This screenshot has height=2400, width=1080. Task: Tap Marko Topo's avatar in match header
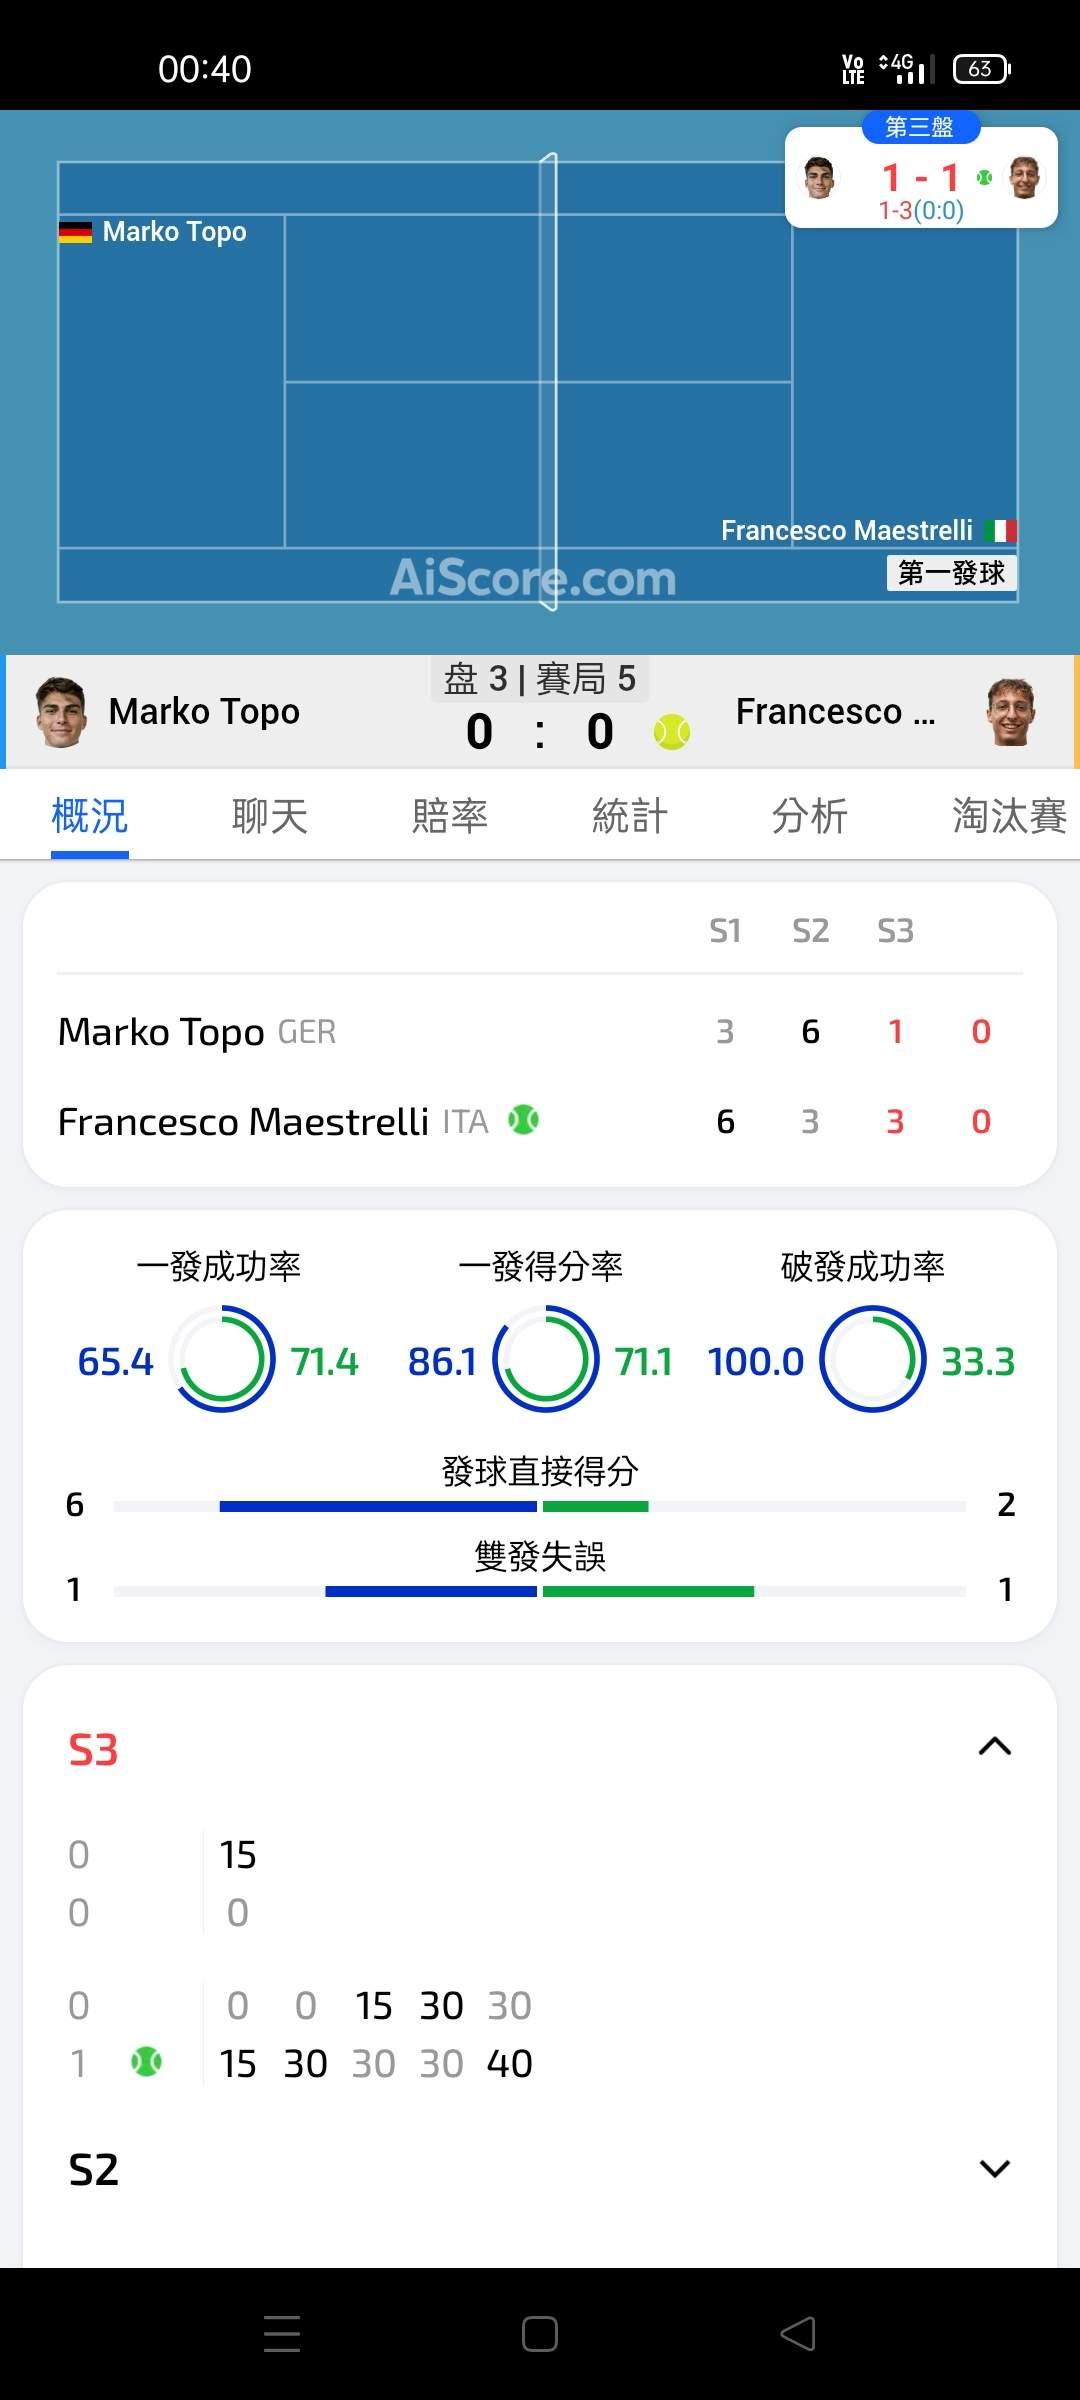point(59,712)
